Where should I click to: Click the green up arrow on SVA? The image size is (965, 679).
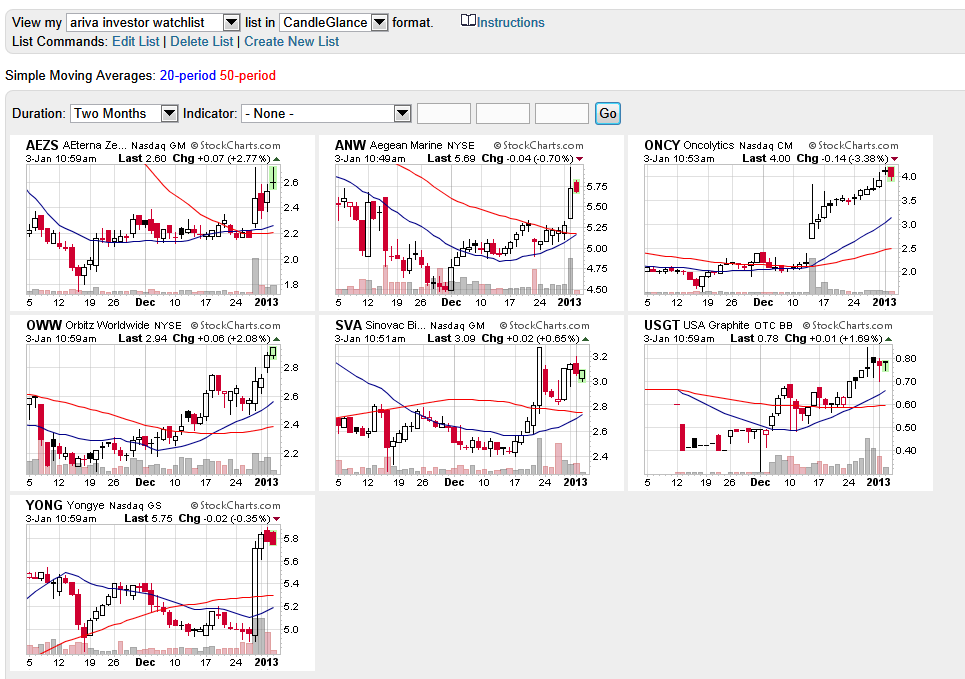point(585,339)
